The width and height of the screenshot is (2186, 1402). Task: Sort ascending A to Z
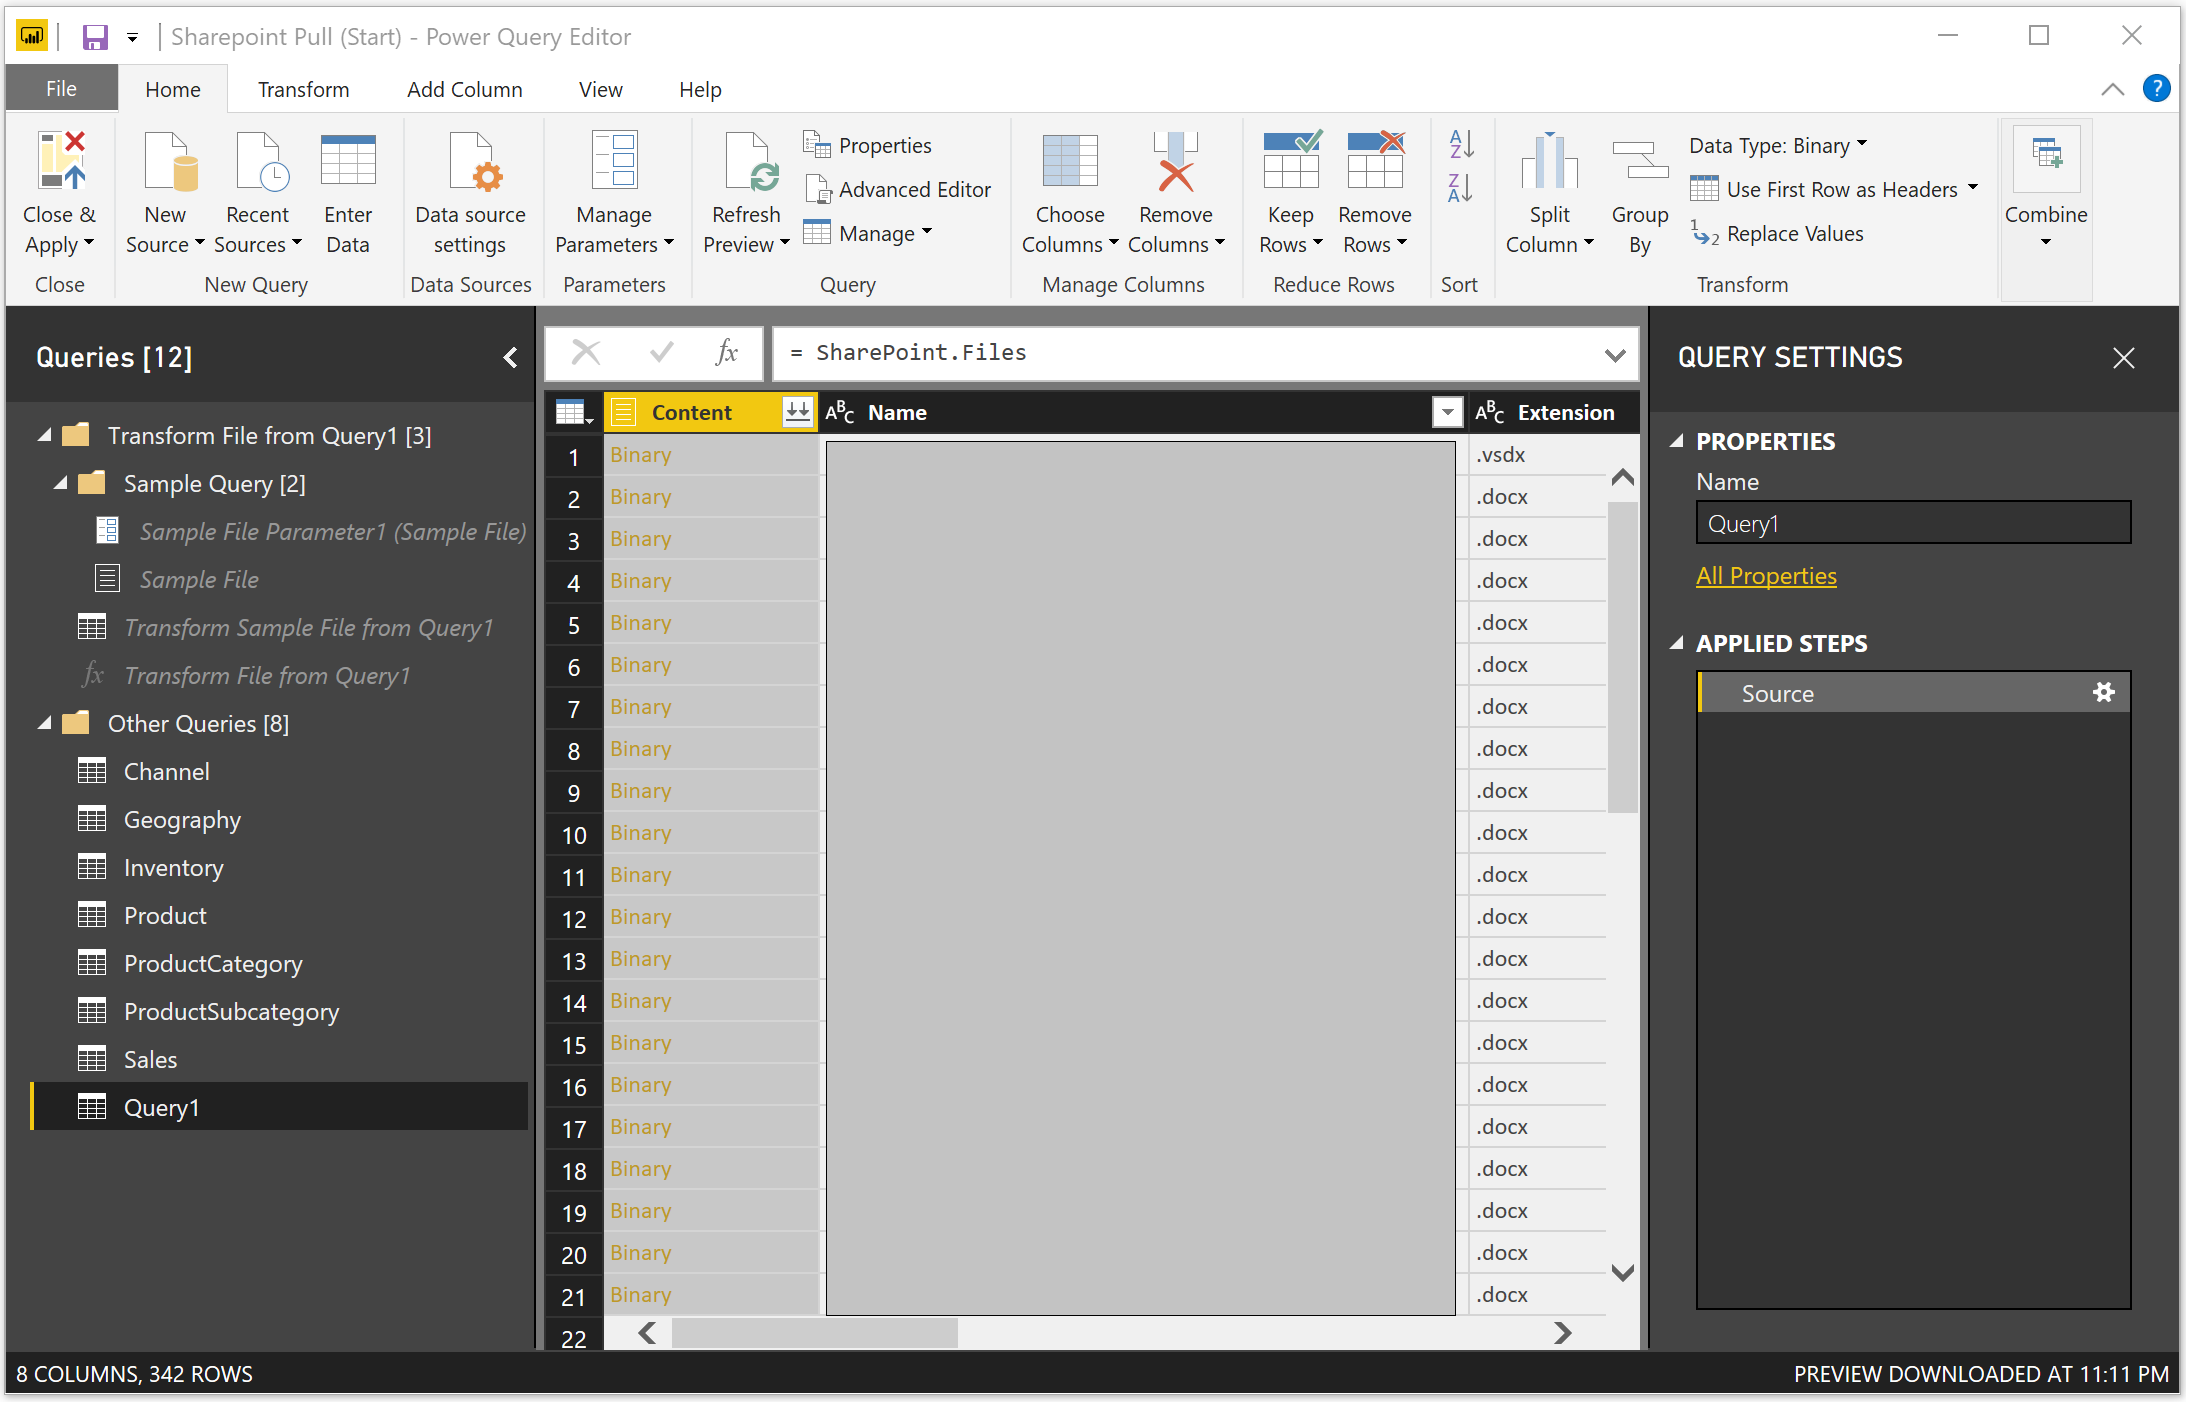pos(1460,145)
